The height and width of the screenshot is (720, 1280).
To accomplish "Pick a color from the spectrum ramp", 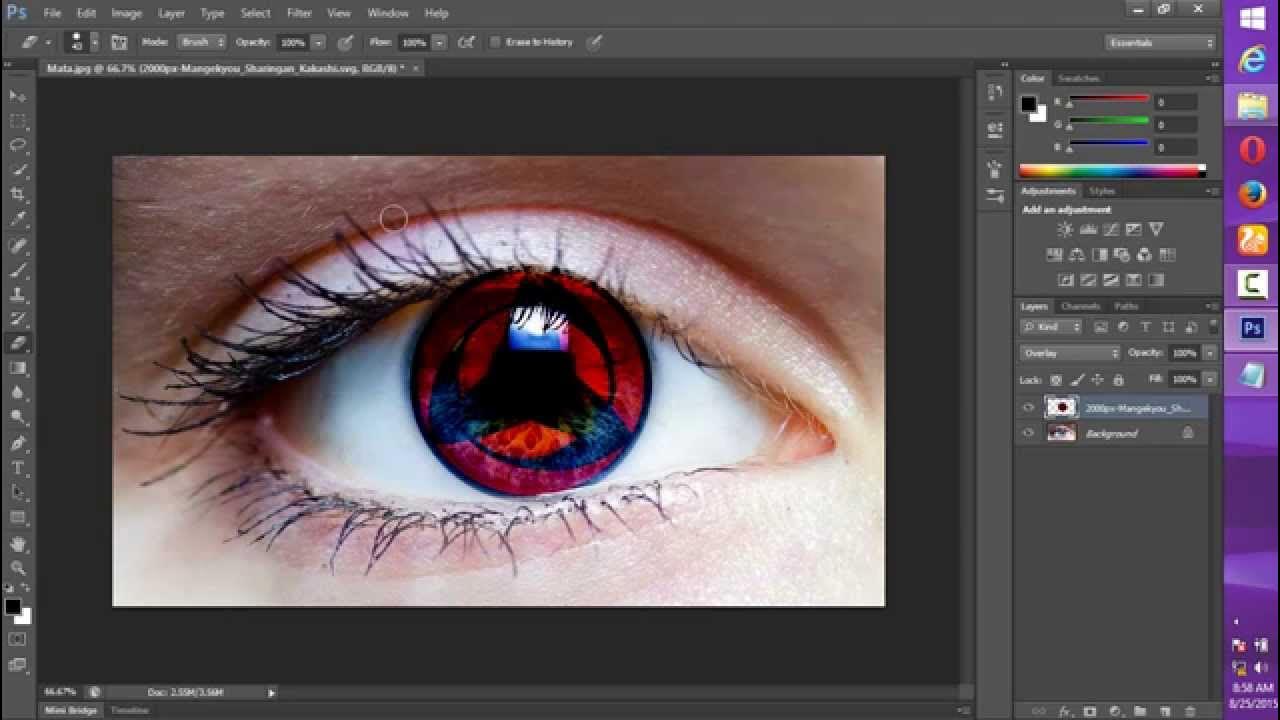I will (x=1112, y=171).
